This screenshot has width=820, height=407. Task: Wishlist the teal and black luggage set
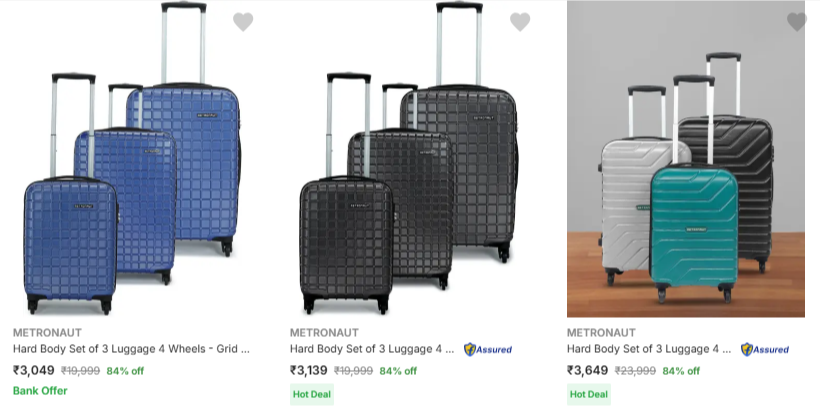click(x=796, y=21)
